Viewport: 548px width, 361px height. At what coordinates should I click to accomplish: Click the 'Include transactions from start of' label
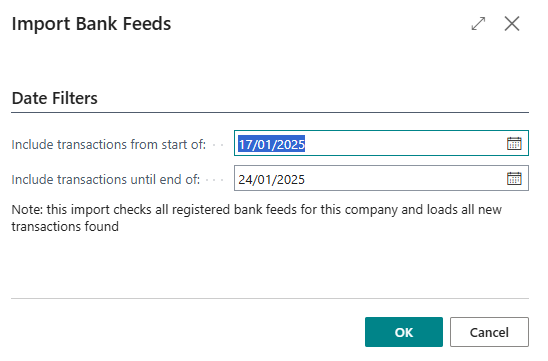click(109, 144)
